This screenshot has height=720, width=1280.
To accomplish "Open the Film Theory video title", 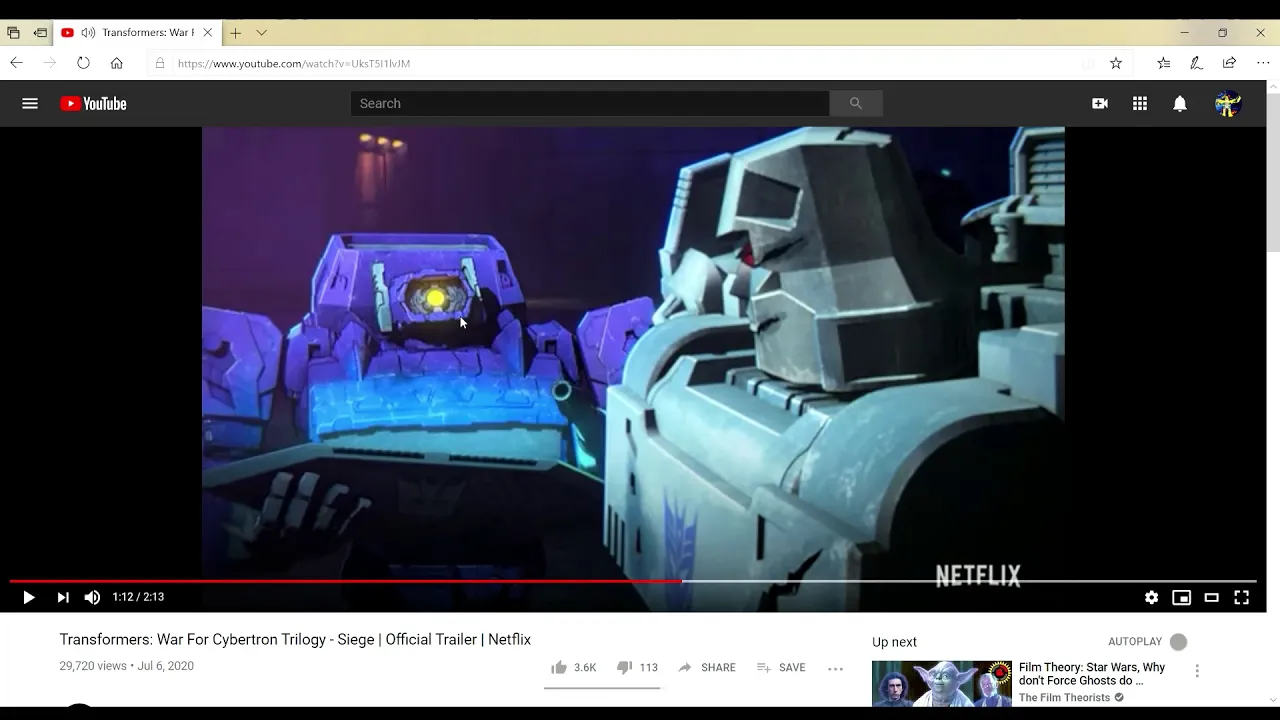I will (x=1092, y=674).
